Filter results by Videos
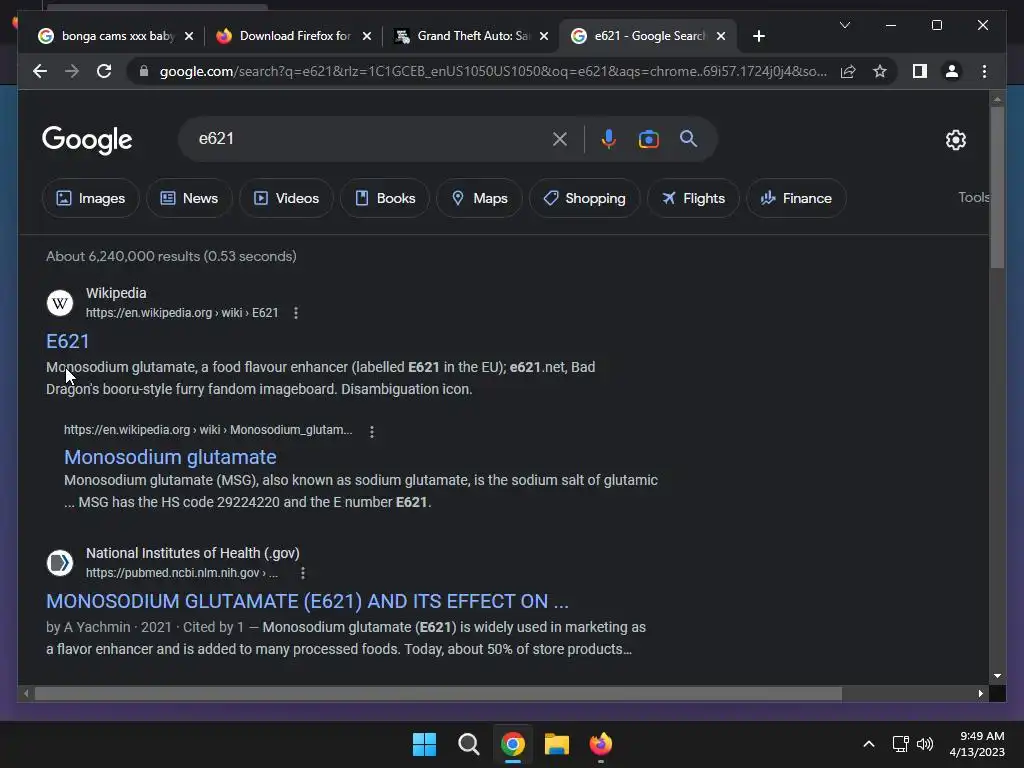This screenshot has width=1024, height=768. coord(286,198)
